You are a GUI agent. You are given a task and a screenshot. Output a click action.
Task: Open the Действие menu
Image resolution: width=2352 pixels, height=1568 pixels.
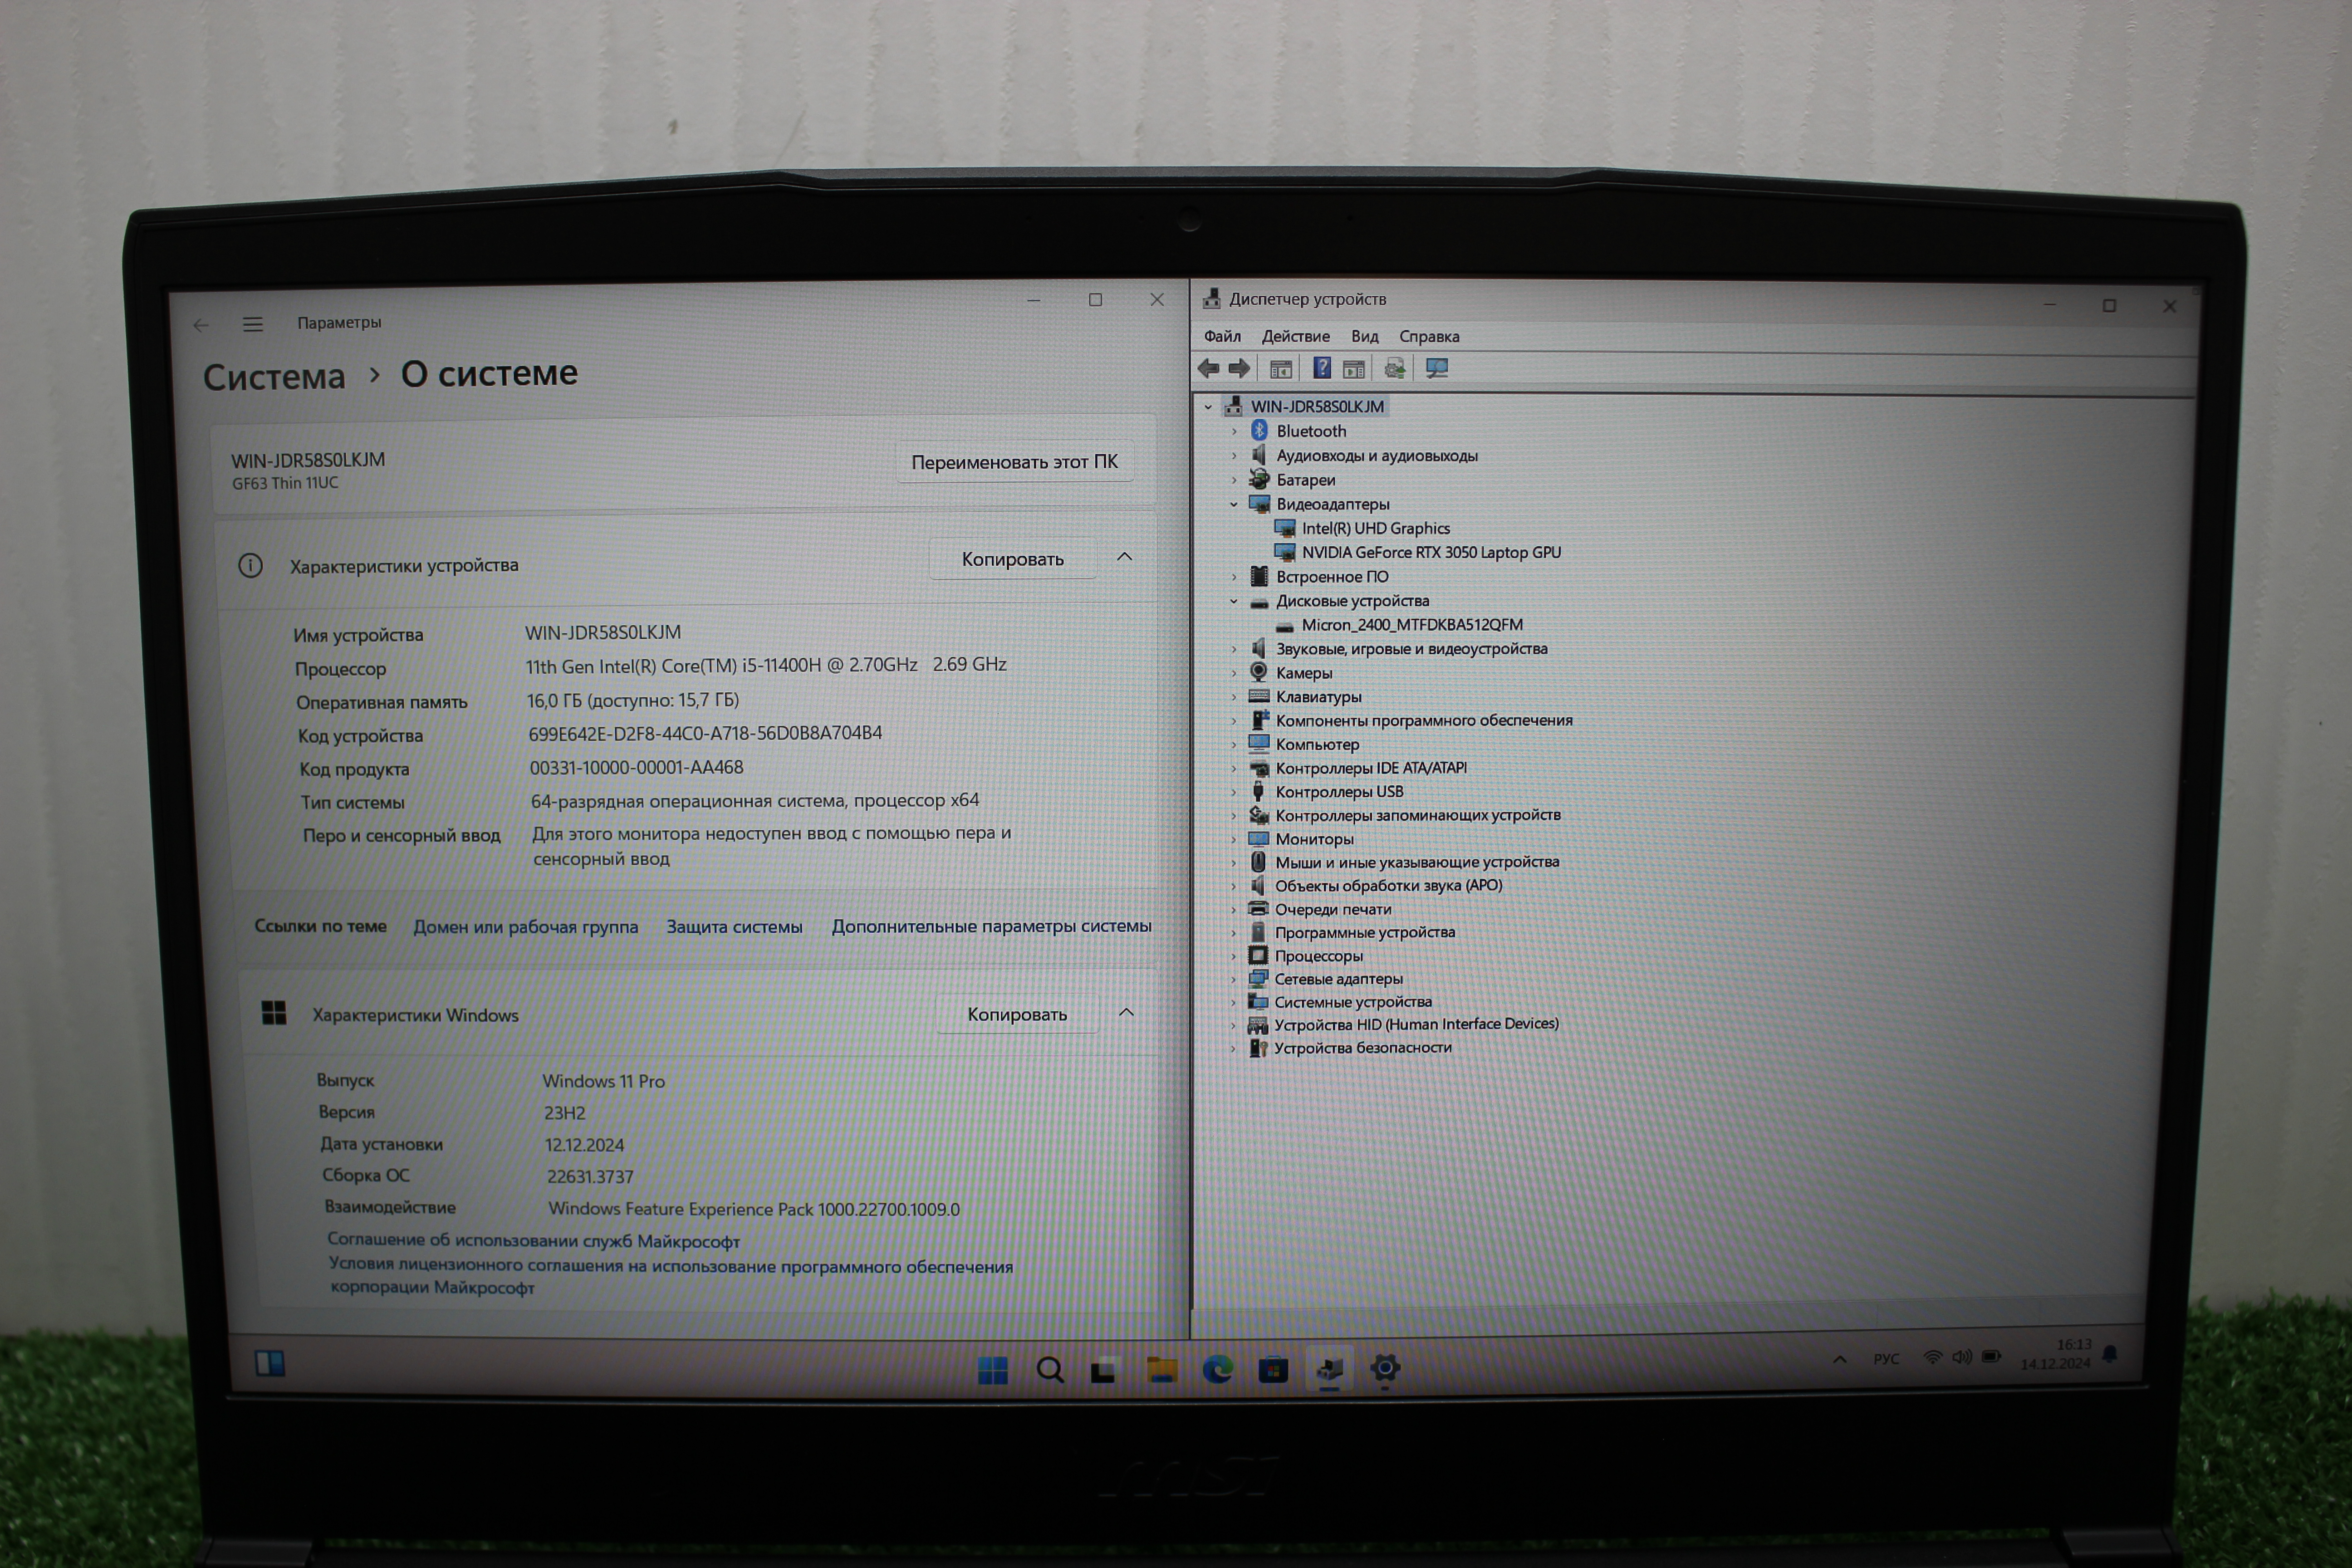pyautogui.click(x=1295, y=337)
